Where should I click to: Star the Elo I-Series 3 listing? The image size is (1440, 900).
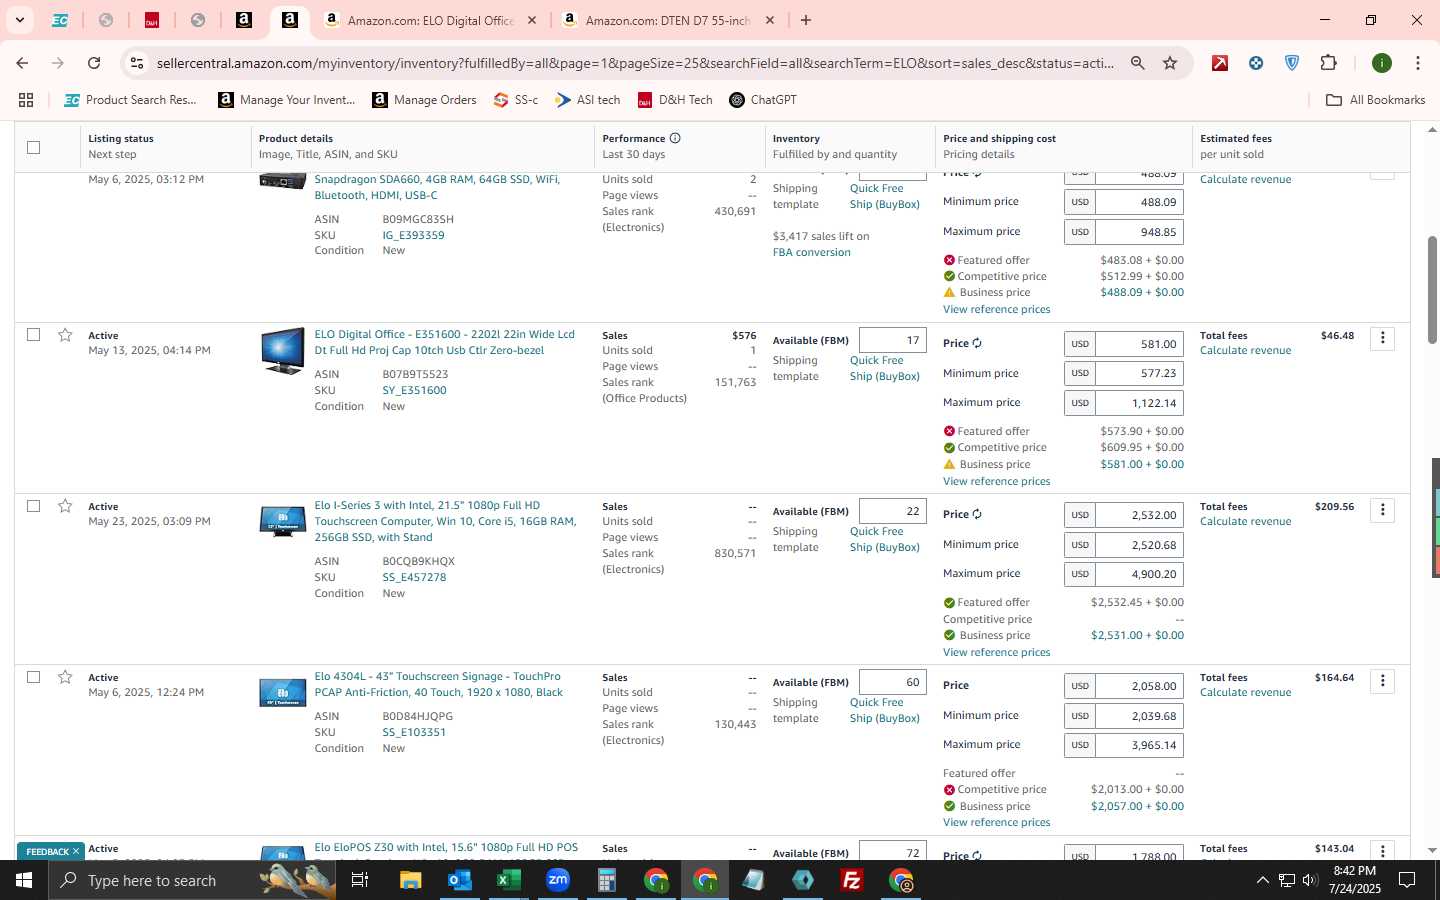(x=65, y=506)
